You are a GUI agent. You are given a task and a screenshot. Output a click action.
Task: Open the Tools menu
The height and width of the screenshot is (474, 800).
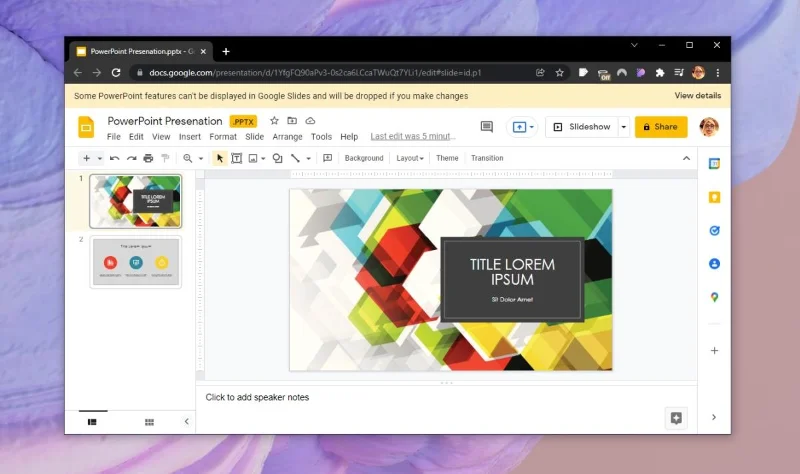[321, 137]
